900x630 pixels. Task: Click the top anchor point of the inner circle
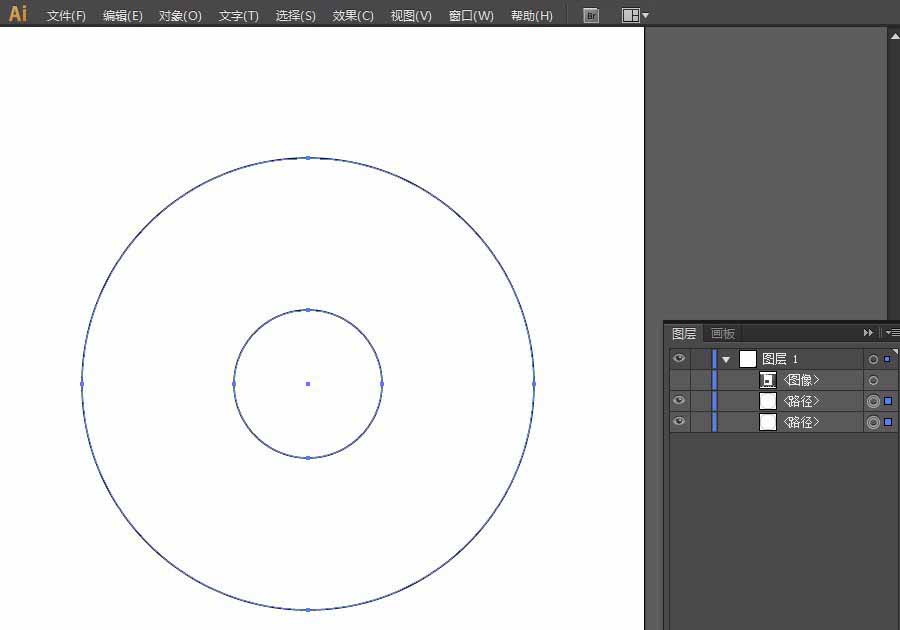(x=308, y=310)
